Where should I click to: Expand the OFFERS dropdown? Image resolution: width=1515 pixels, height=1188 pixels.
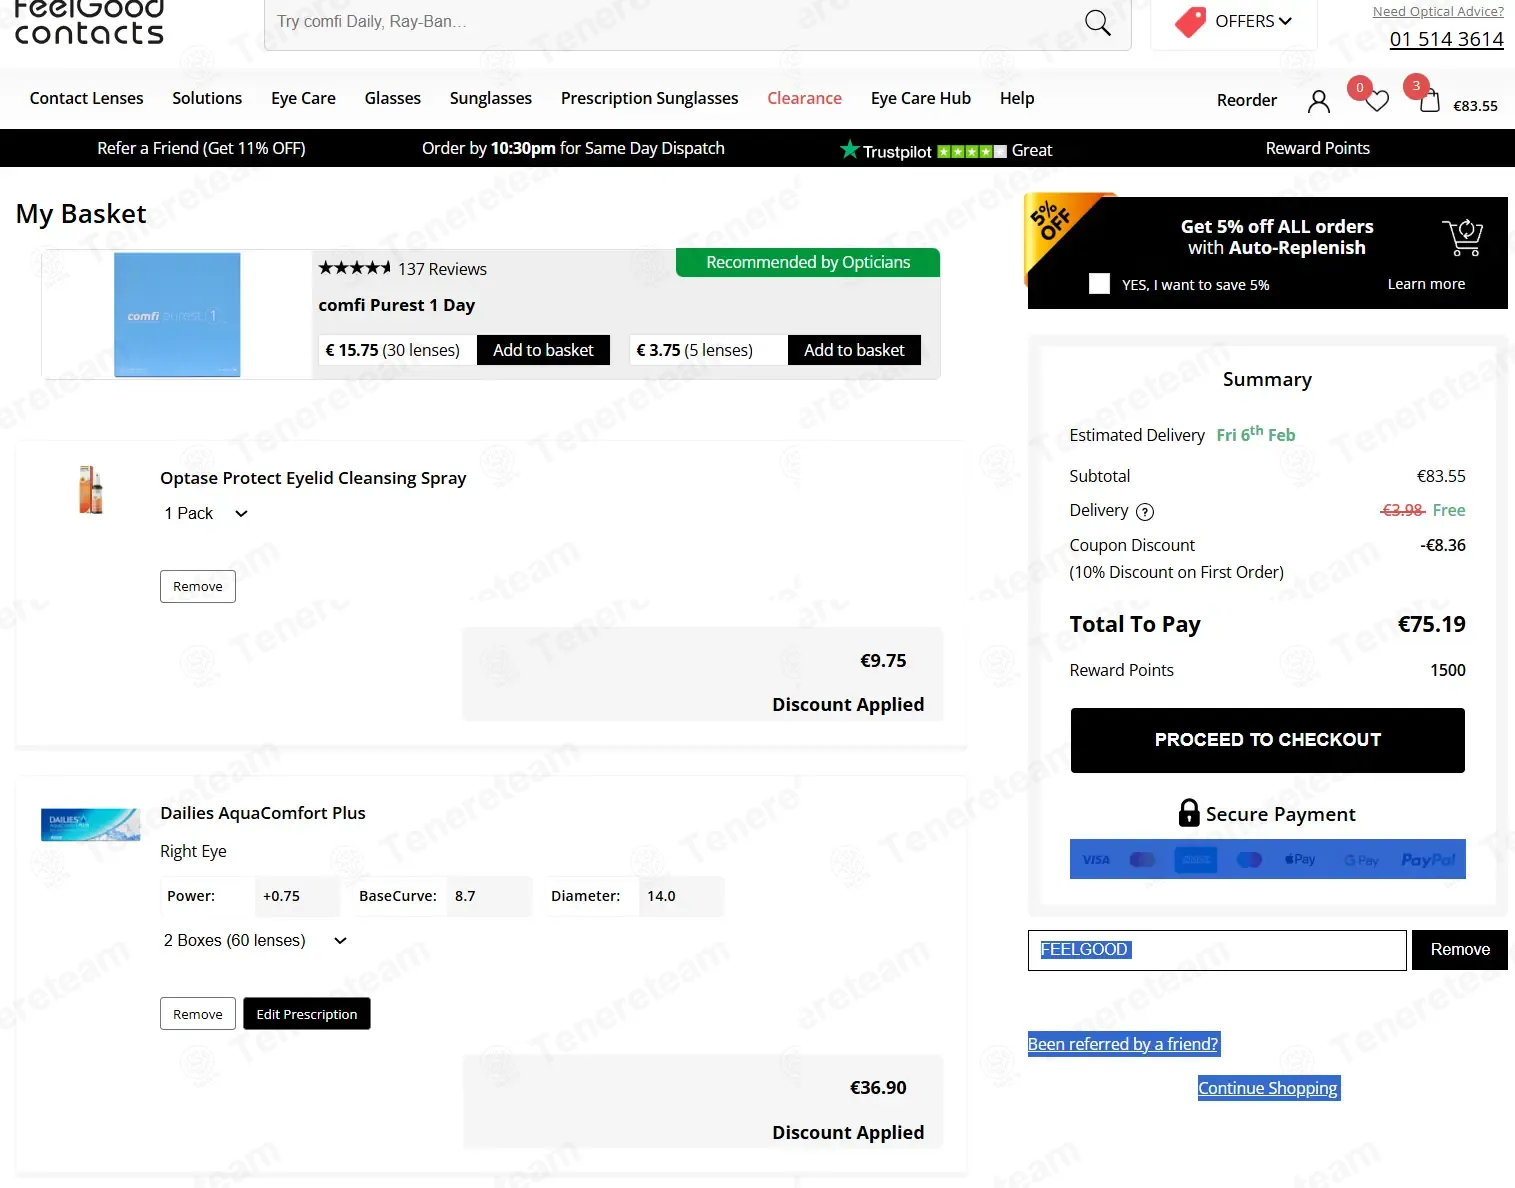pos(1253,21)
